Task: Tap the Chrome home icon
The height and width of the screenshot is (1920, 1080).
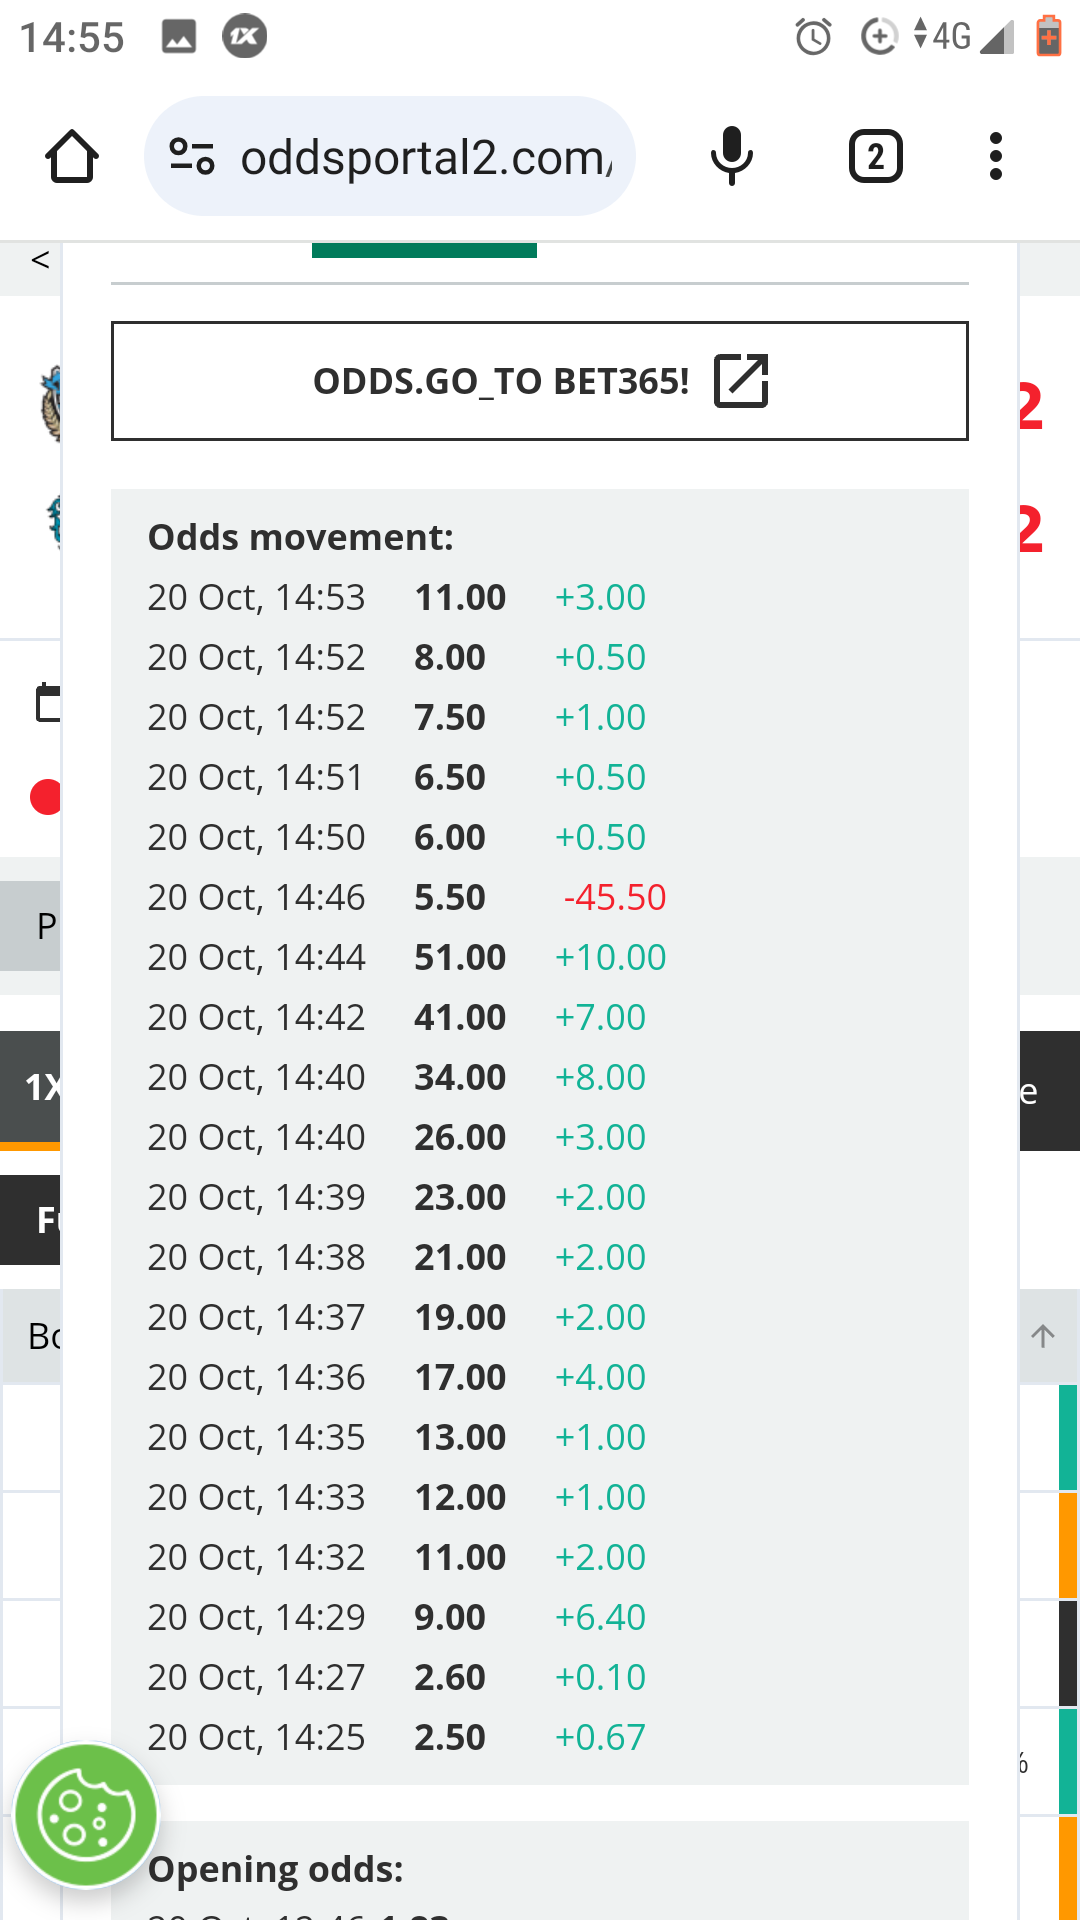Action: (x=72, y=157)
